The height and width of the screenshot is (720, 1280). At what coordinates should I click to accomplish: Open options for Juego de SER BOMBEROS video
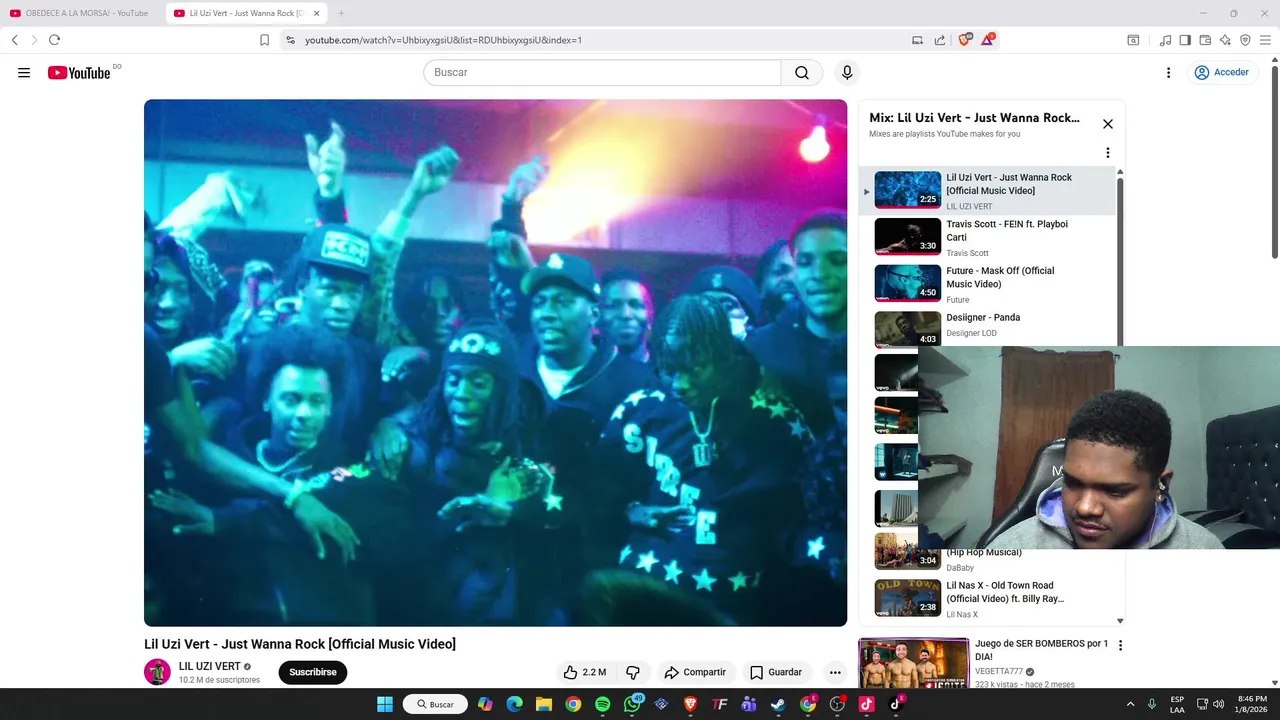(1120, 645)
